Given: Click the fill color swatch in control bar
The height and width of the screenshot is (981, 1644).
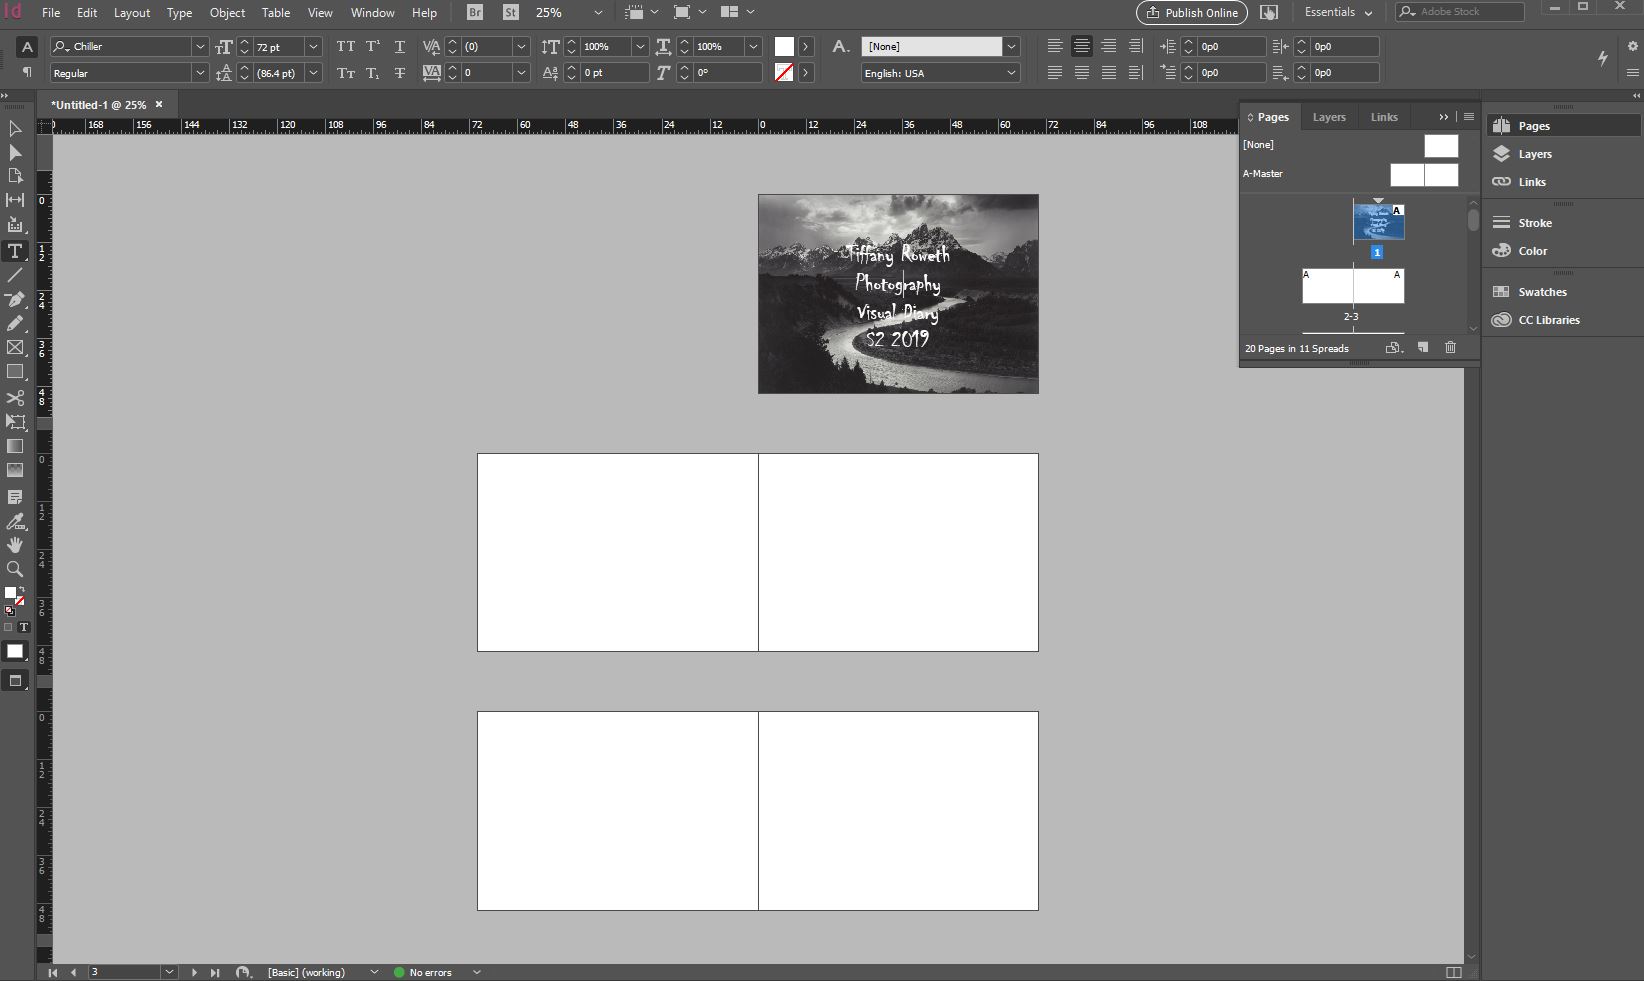Looking at the screenshot, I should (x=784, y=47).
